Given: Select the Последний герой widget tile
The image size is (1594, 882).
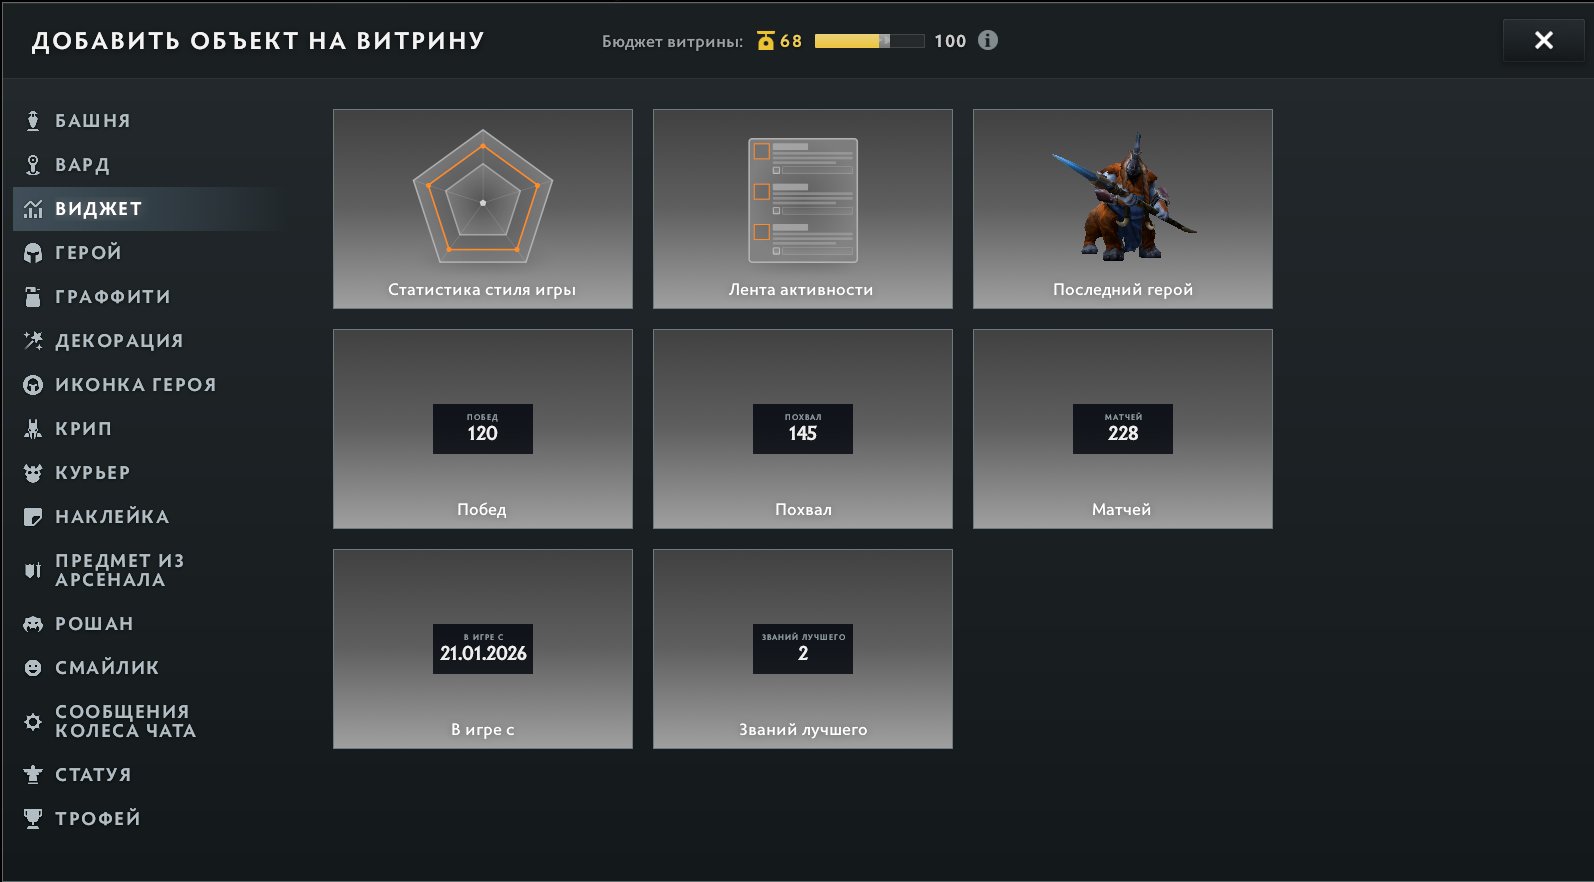Looking at the screenshot, I should point(1122,209).
